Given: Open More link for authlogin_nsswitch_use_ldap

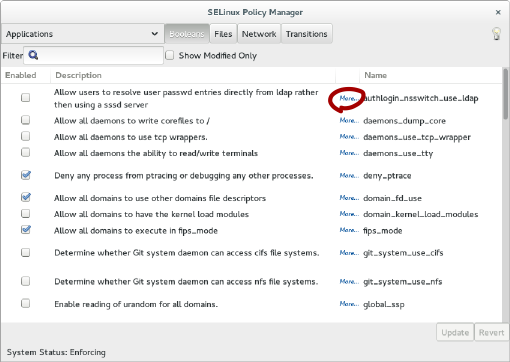Looking at the screenshot, I should [349, 98].
